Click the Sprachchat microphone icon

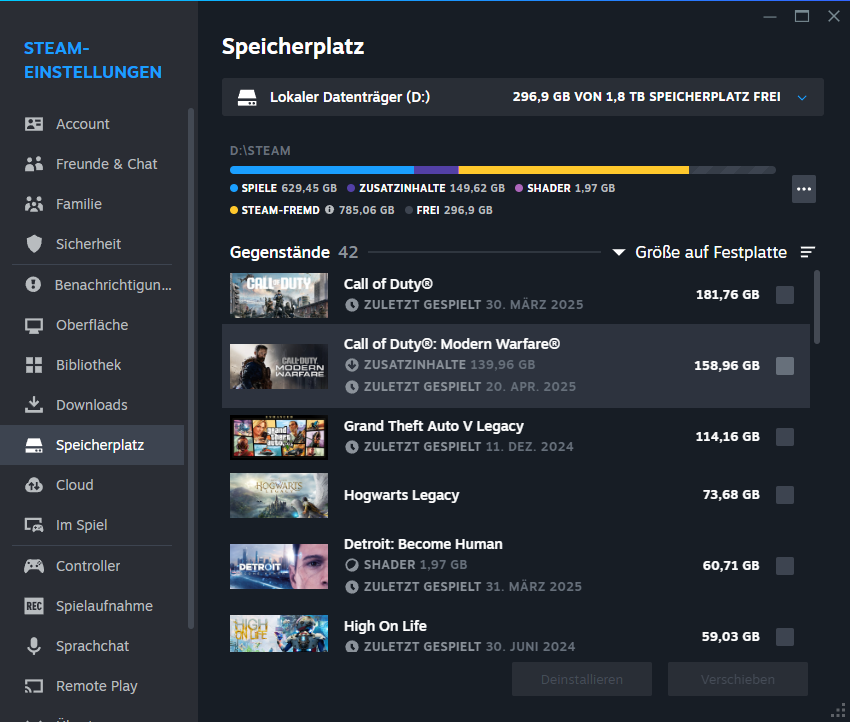tap(34, 646)
